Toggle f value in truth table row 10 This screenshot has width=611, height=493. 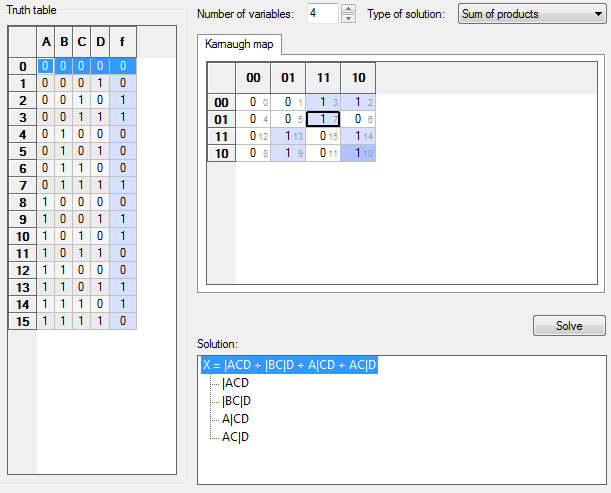tap(123, 236)
